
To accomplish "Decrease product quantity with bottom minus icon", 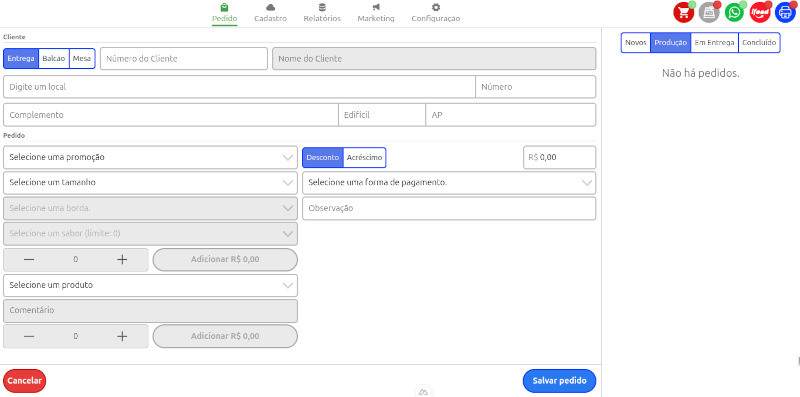I will [x=29, y=336].
